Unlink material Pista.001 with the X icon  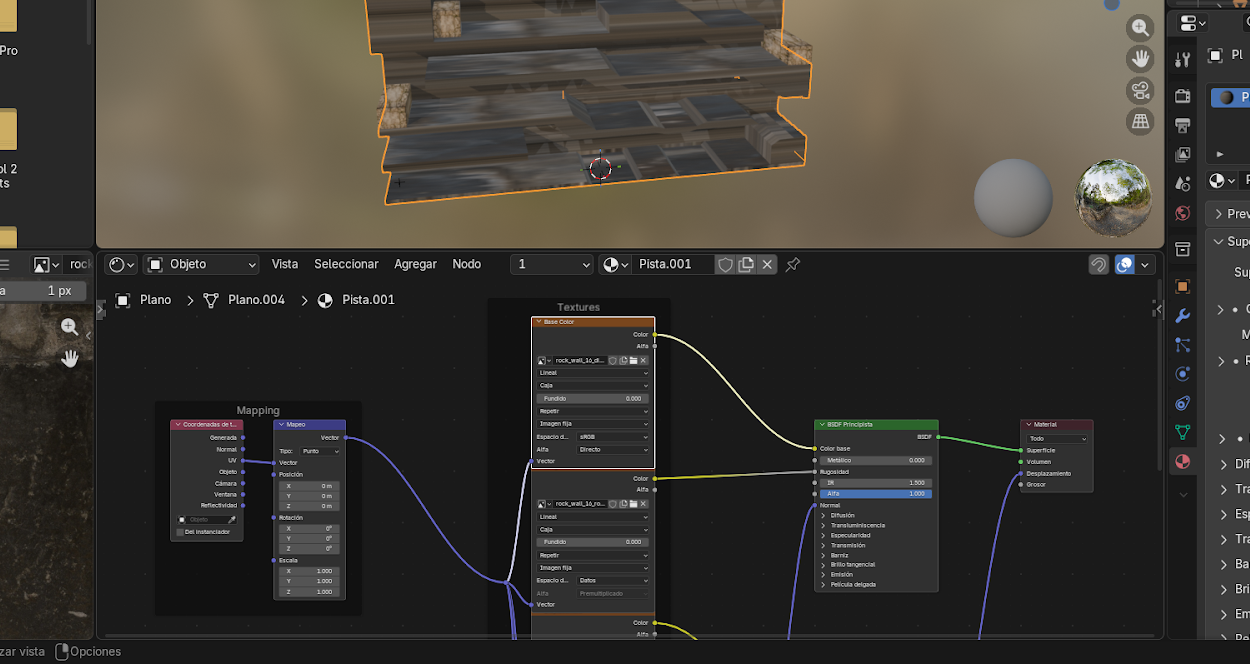coord(767,265)
